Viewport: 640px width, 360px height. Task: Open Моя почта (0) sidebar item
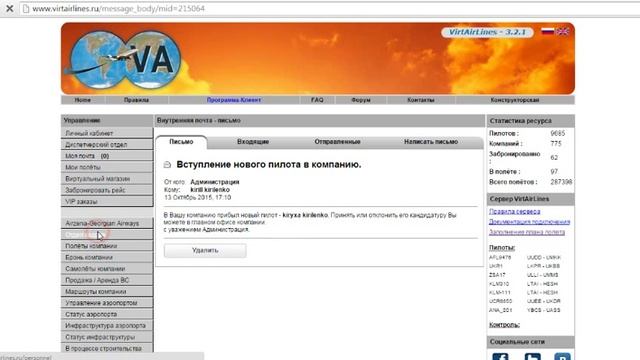click(107, 156)
